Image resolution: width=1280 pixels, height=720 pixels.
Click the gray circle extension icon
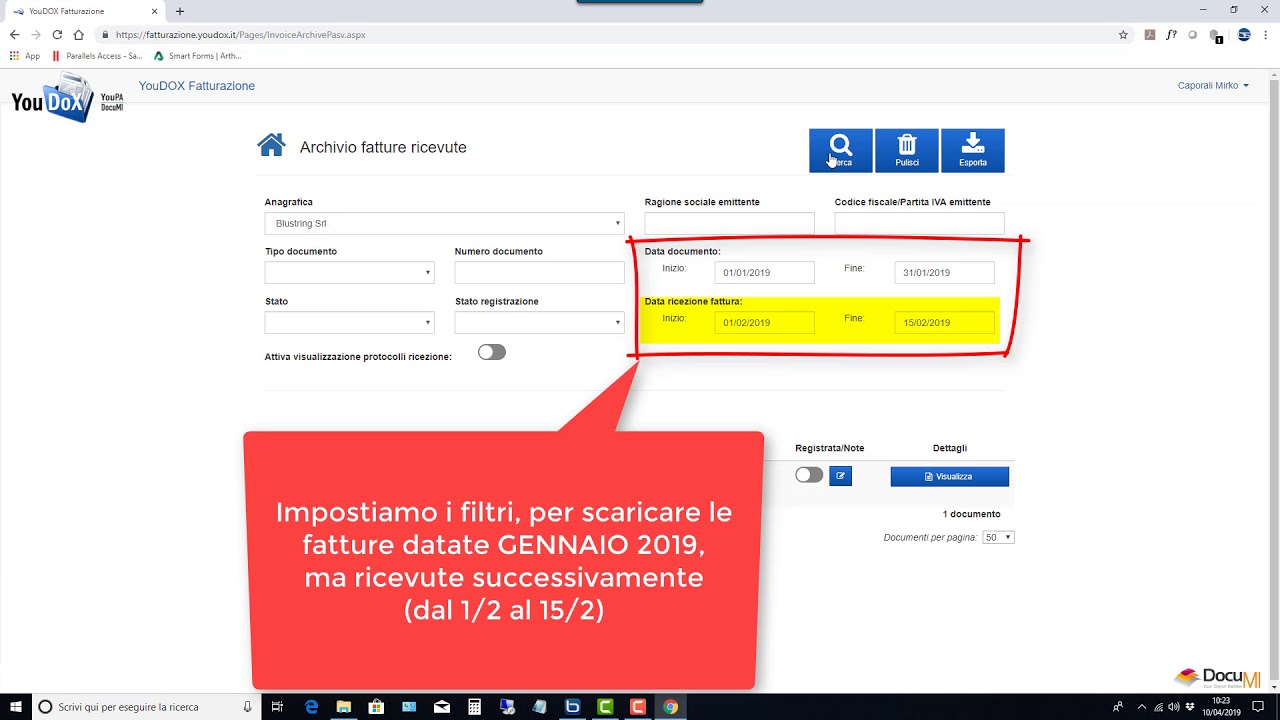click(x=1193, y=34)
